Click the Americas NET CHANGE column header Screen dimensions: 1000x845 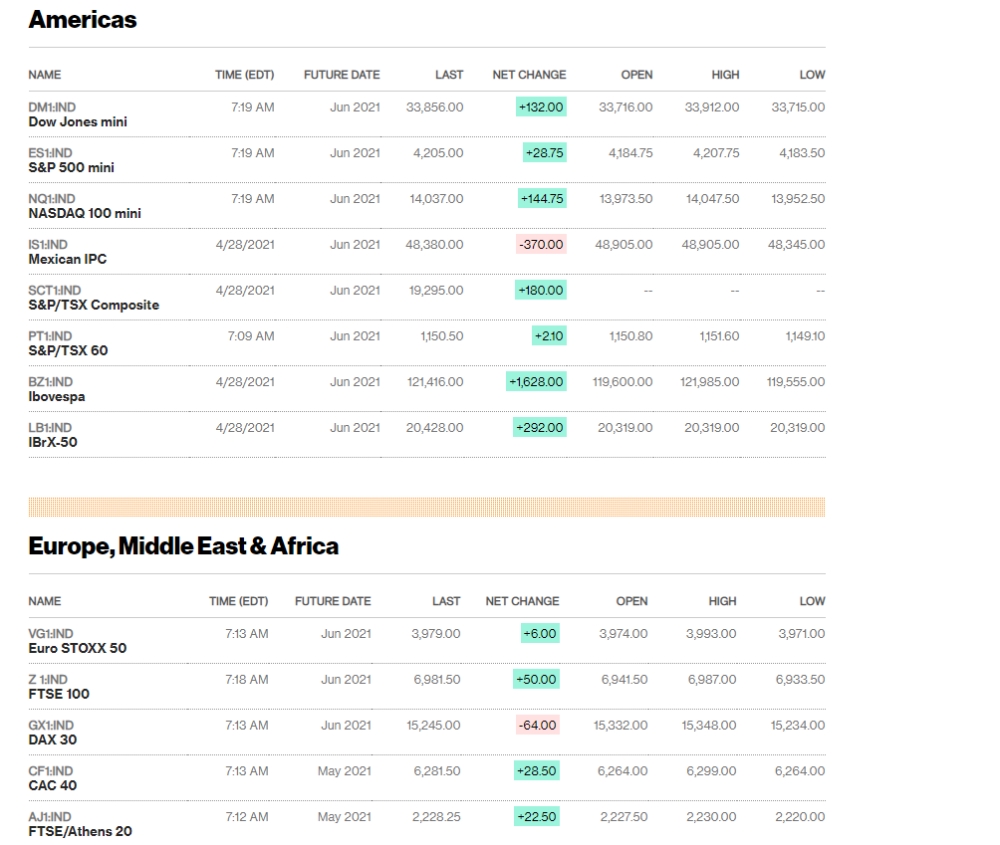pos(529,75)
